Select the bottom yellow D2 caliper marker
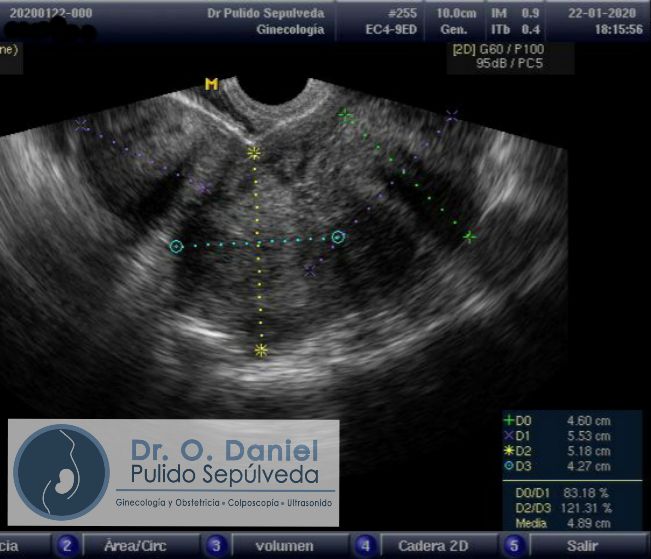This screenshot has width=651, height=559. [261, 350]
